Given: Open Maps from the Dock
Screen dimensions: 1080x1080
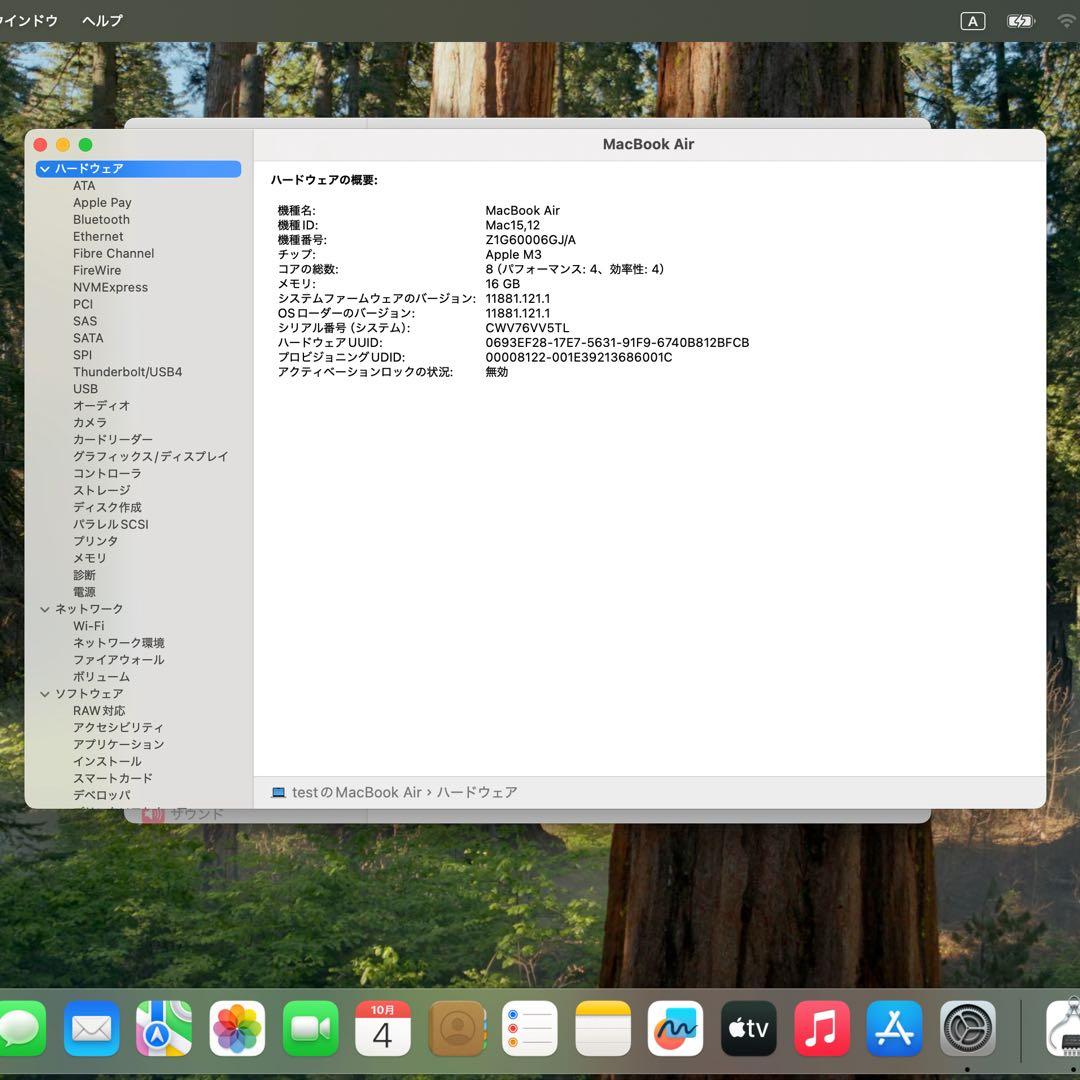Looking at the screenshot, I should 164,1027.
